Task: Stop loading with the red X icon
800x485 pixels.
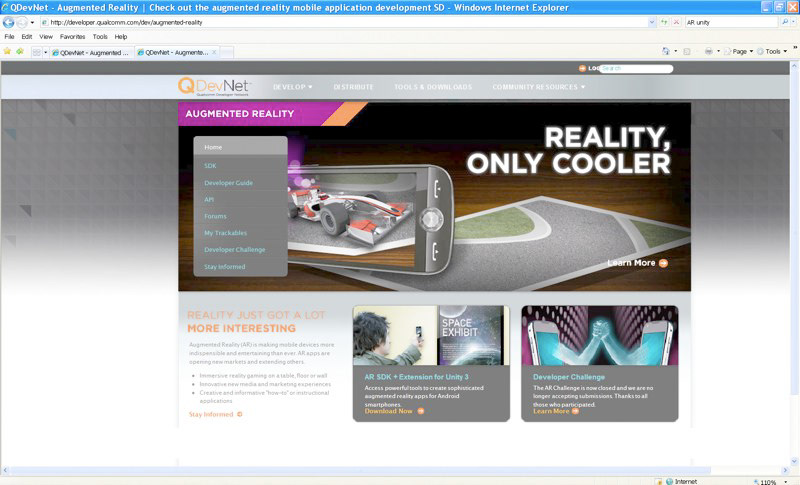Action: (x=676, y=22)
